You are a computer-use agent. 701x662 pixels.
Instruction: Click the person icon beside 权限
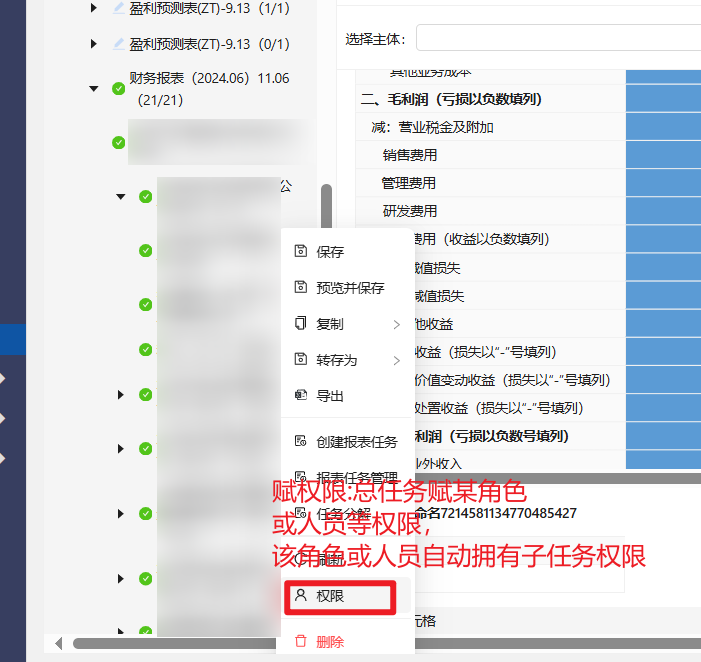pyautogui.click(x=301, y=595)
